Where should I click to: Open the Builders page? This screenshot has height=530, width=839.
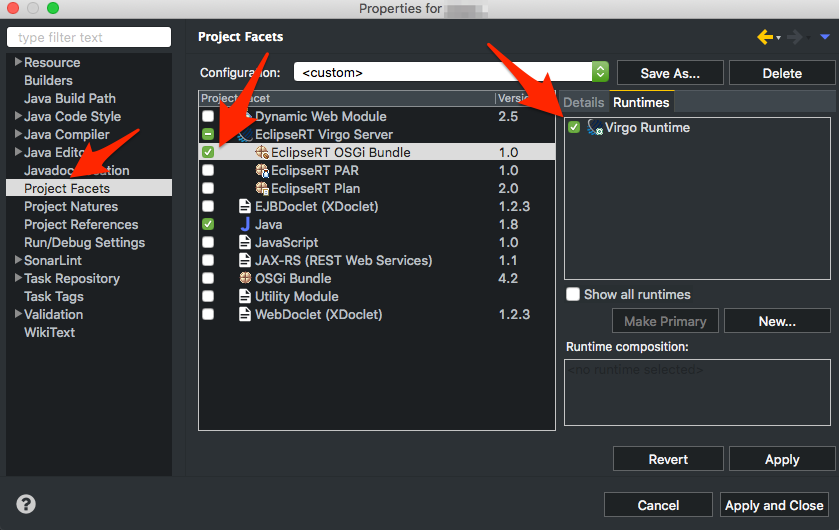point(48,80)
